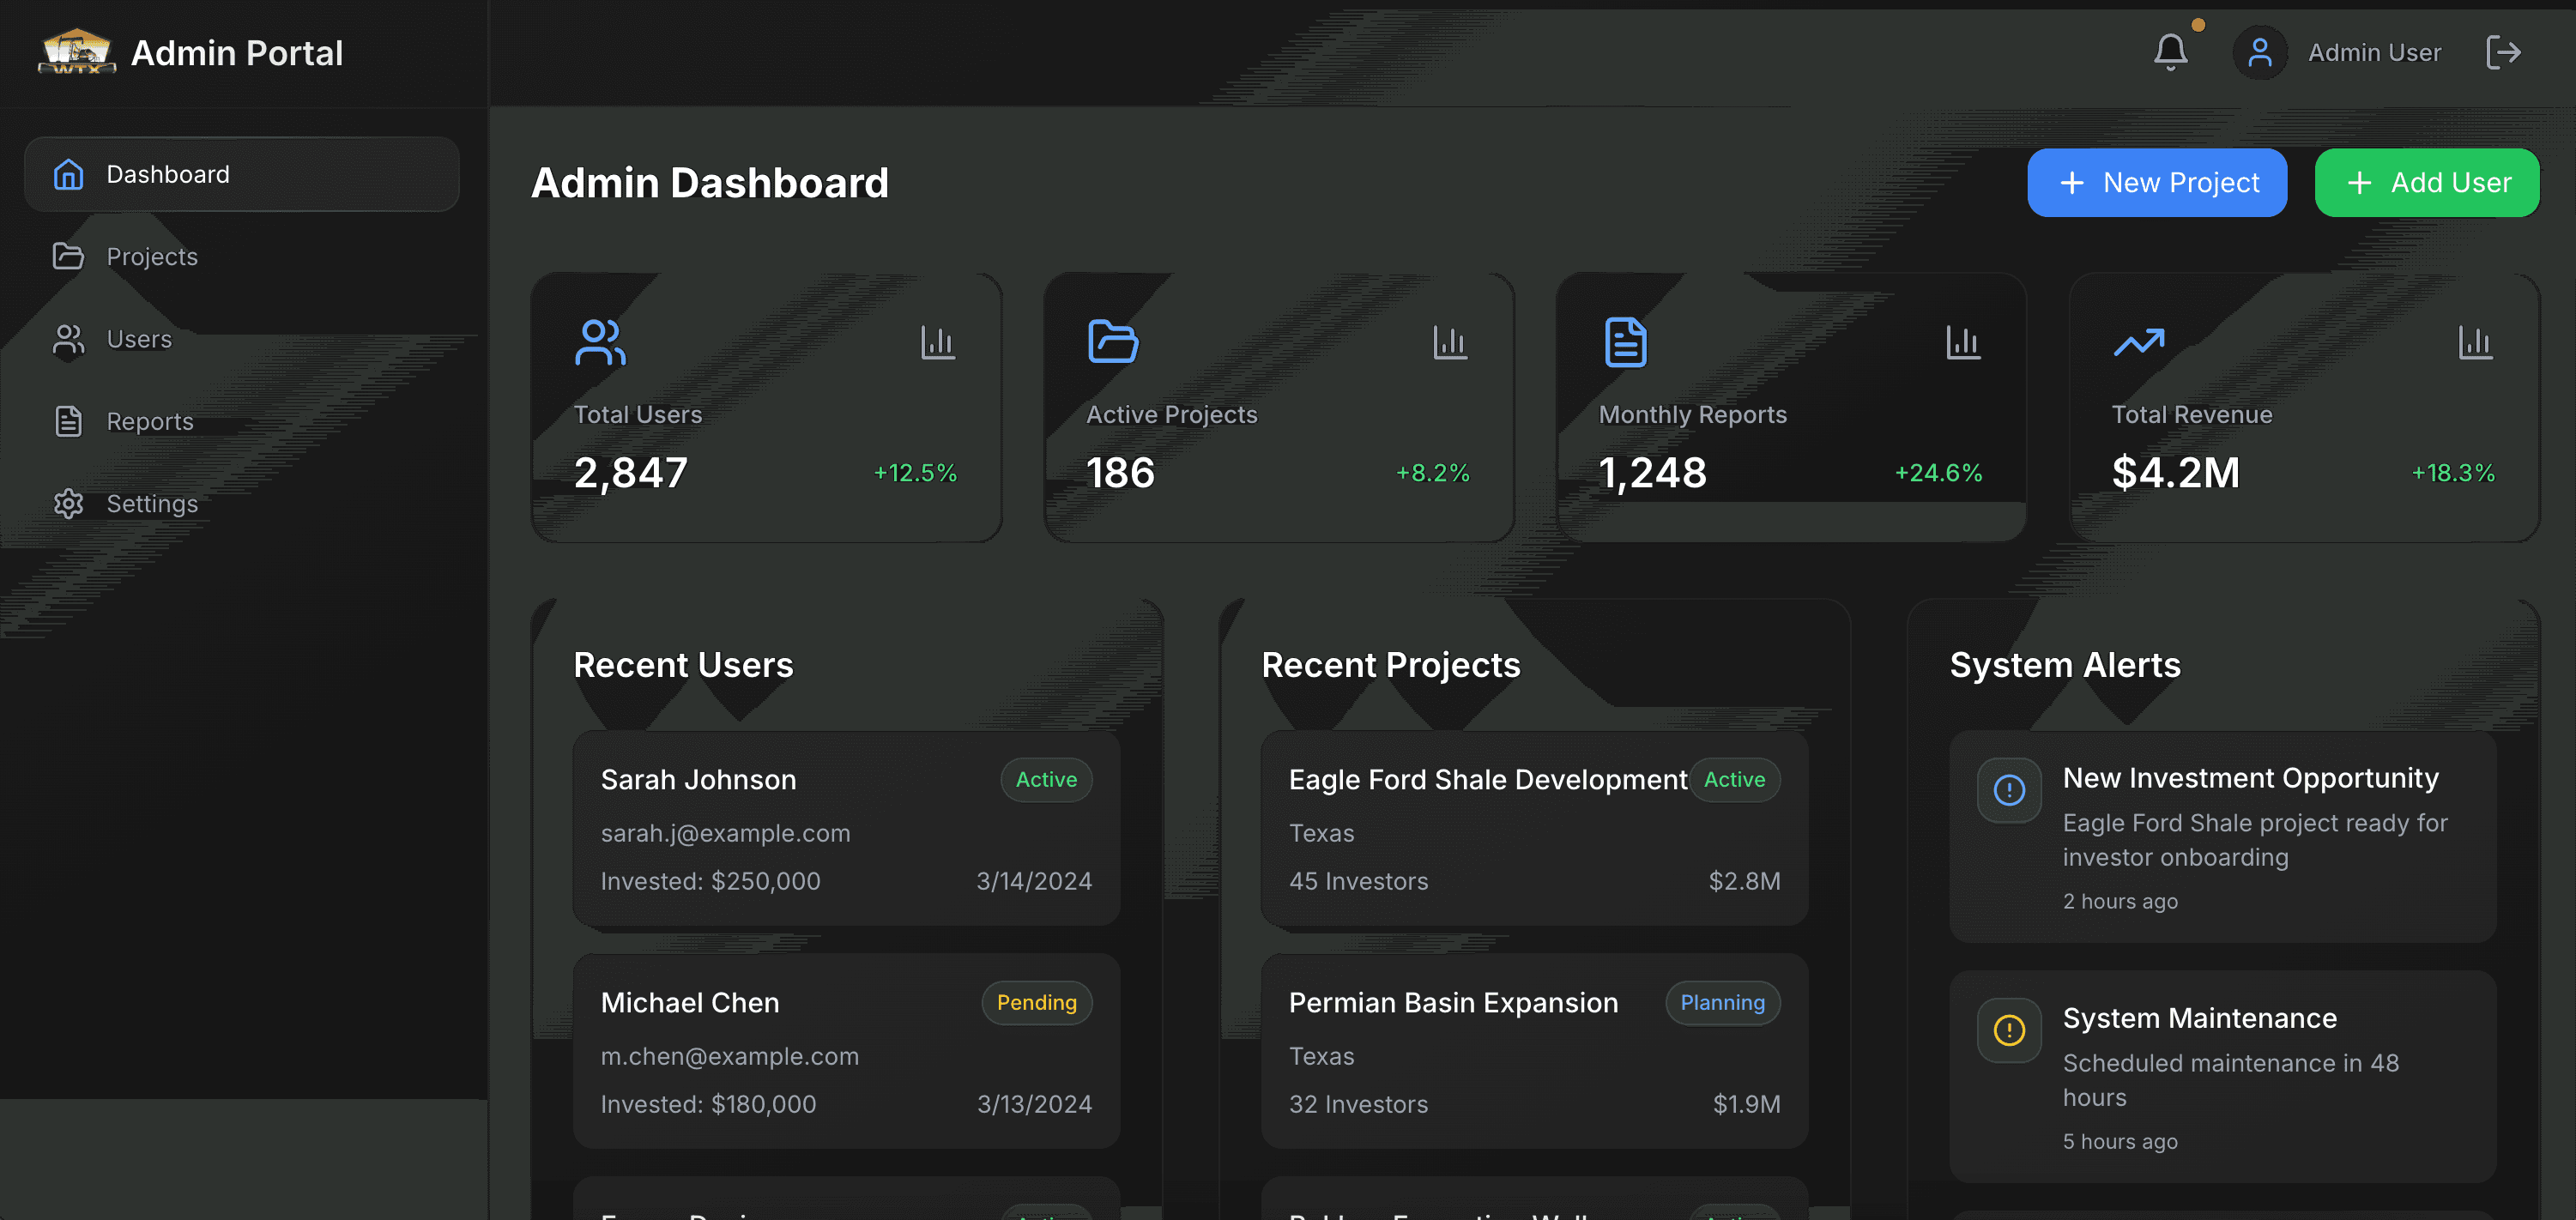Click the Monthly Reports document icon

pos(1625,342)
